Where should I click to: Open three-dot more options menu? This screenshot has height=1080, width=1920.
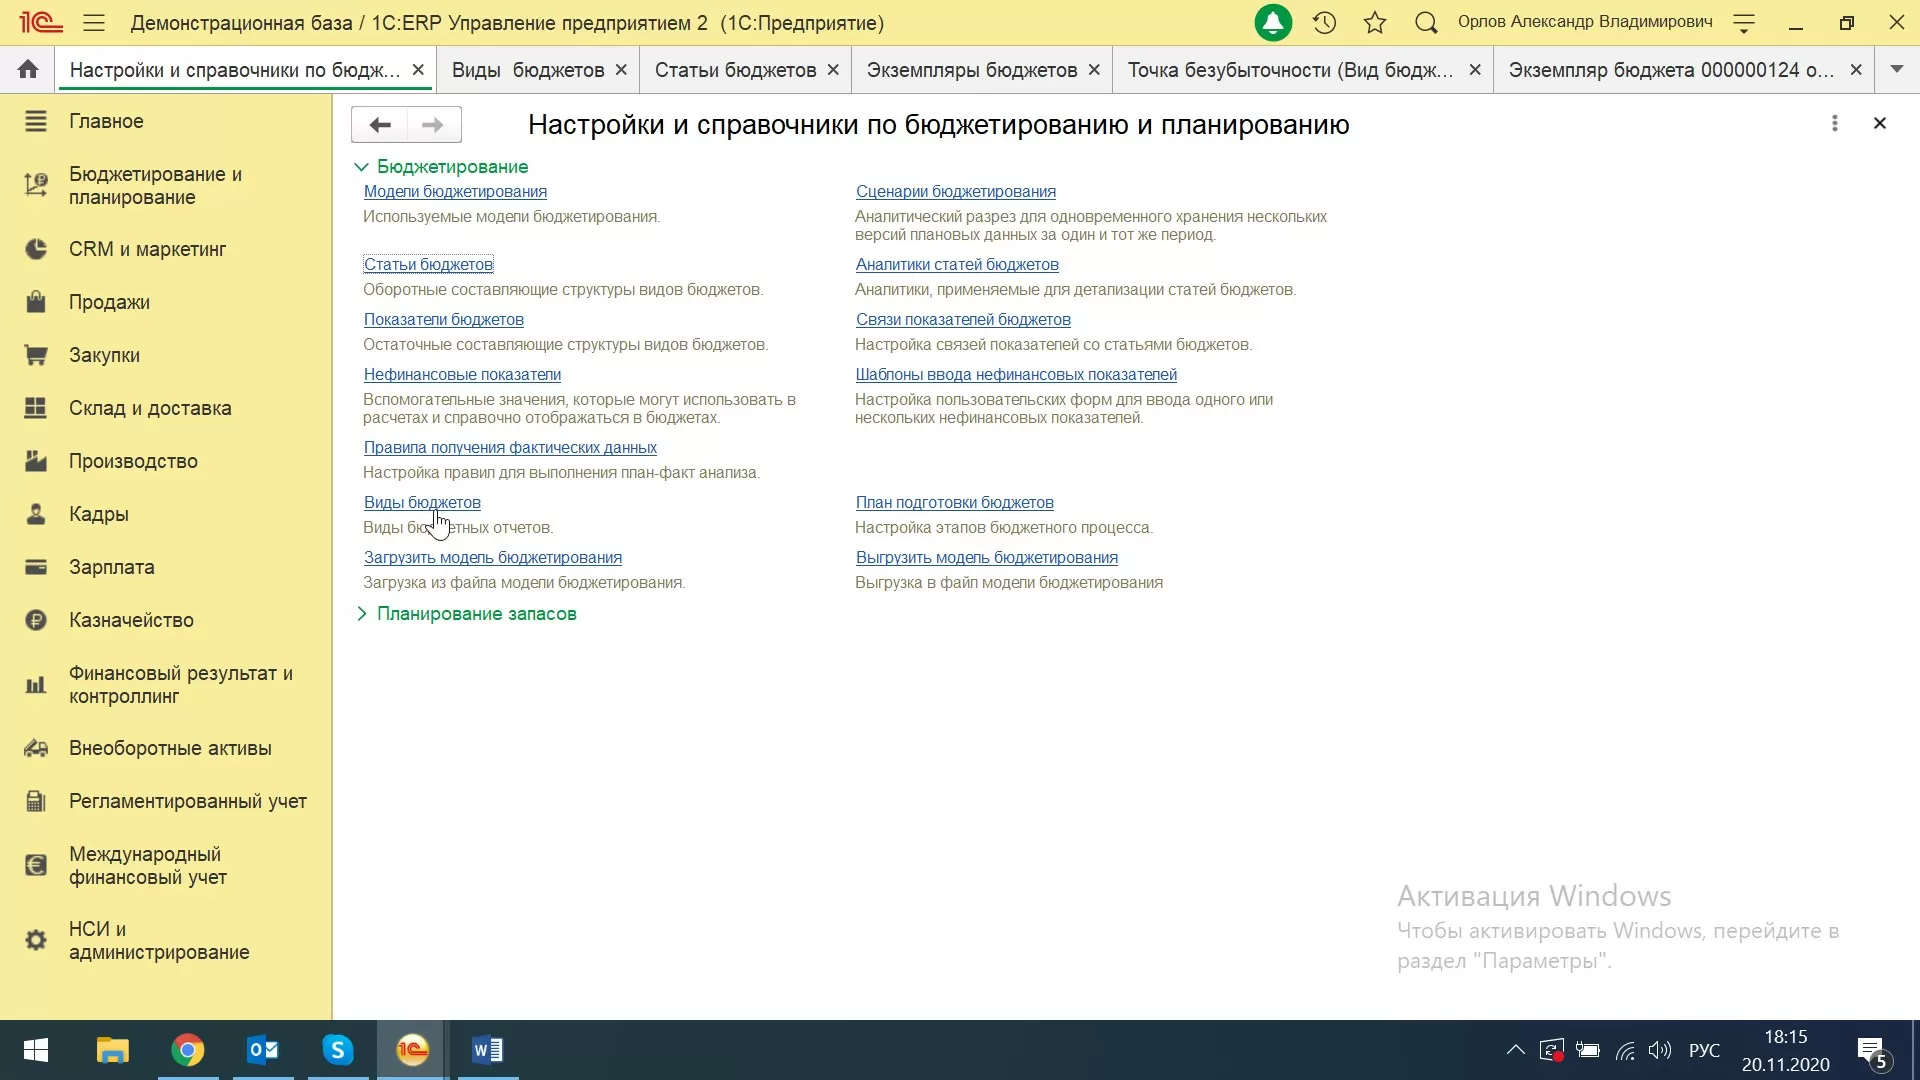tap(1834, 123)
